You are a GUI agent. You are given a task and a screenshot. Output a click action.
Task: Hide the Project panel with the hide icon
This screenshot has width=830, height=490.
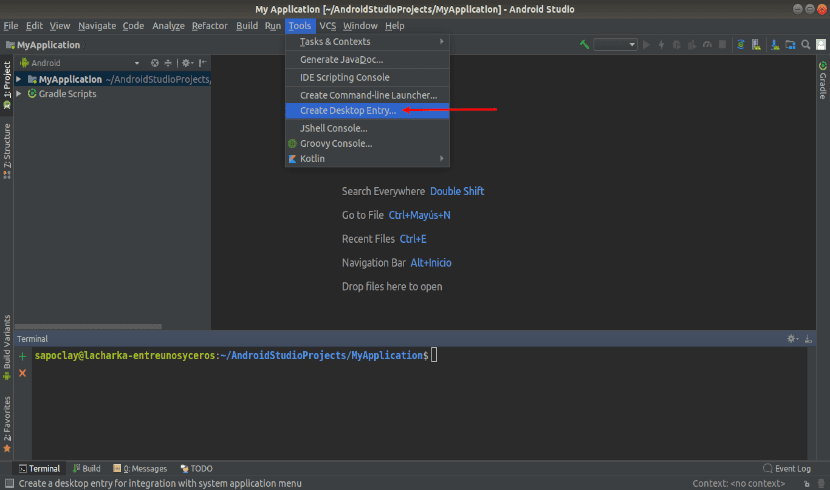click(202, 63)
